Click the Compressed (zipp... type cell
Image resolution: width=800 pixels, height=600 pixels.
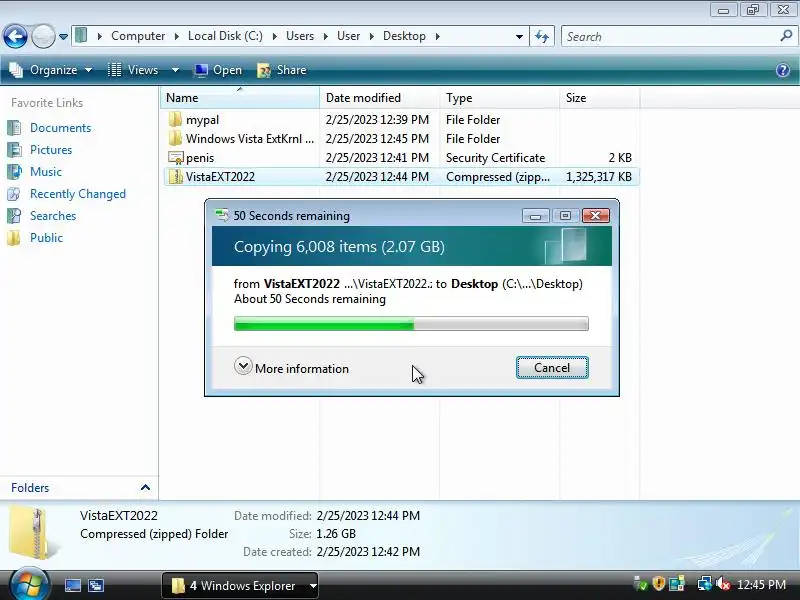tap(497, 177)
